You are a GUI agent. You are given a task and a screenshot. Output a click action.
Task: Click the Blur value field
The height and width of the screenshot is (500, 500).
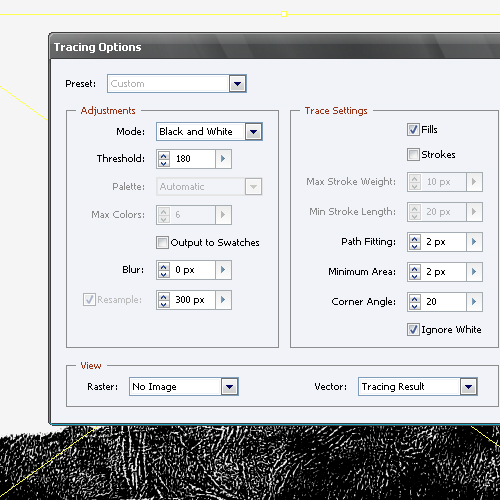192,270
